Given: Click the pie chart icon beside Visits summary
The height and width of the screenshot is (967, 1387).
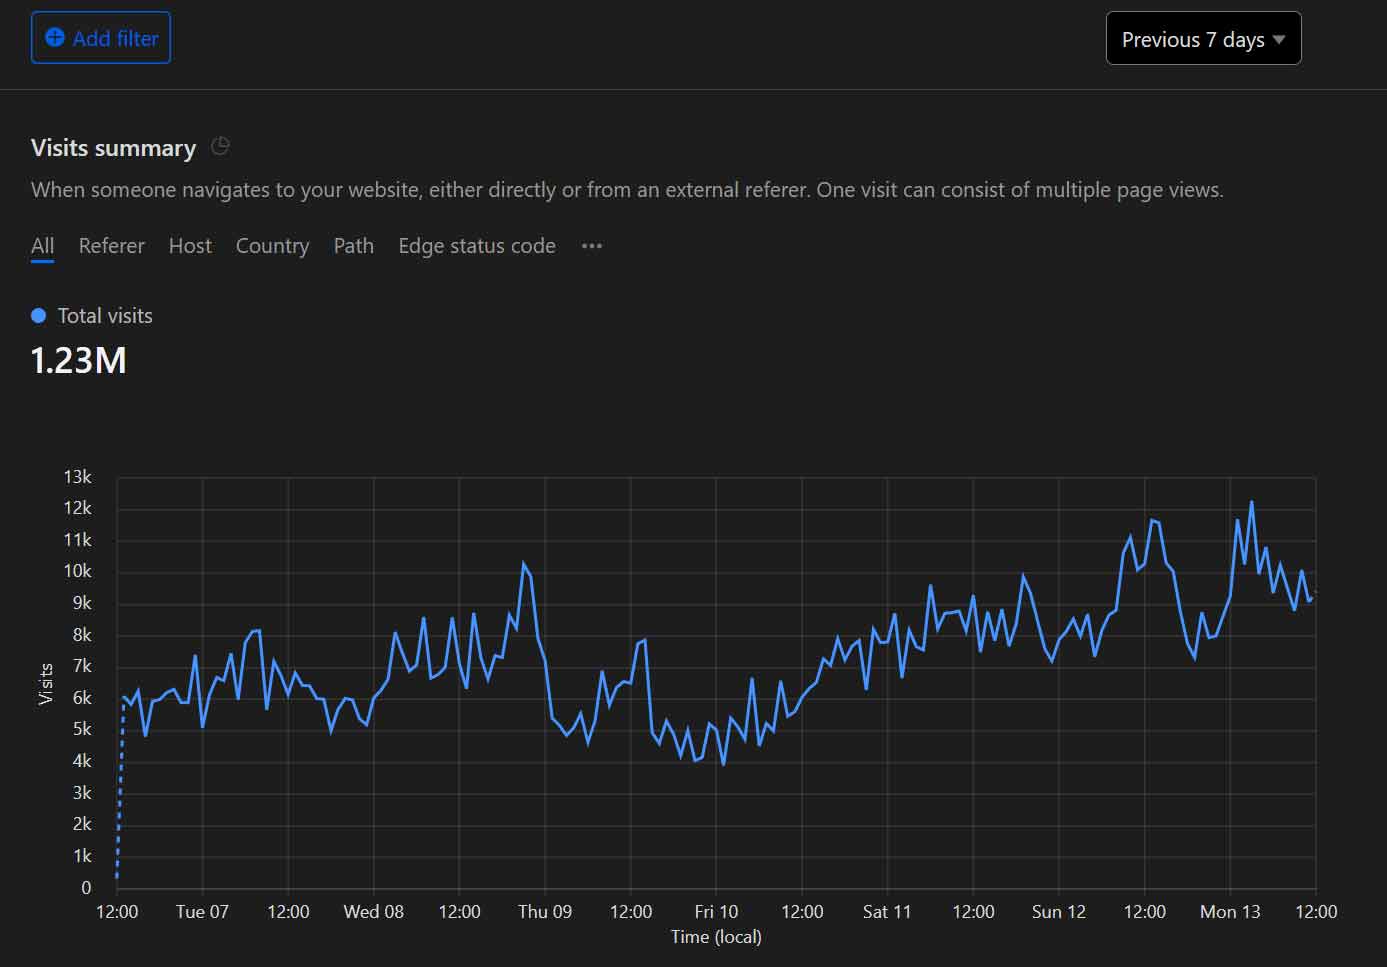Looking at the screenshot, I should (x=220, y=147).
